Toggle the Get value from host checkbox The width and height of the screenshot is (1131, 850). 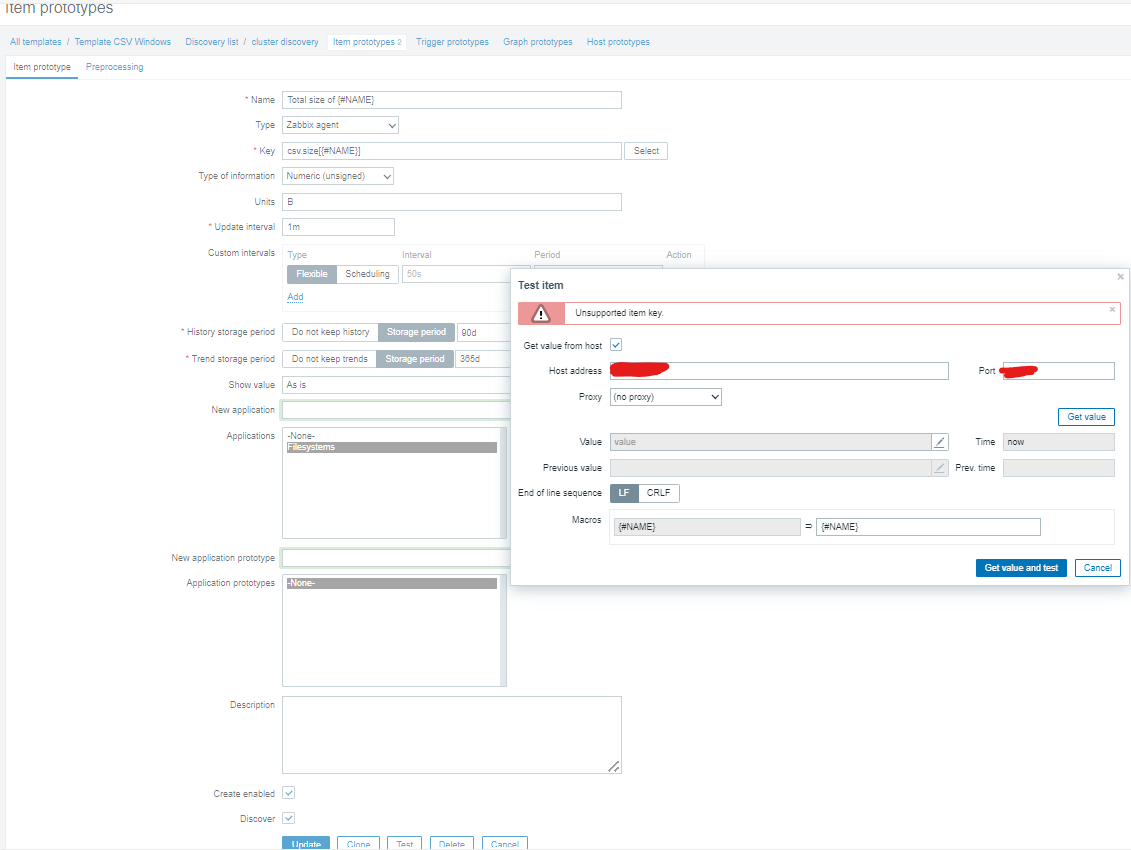coord(616,345)
